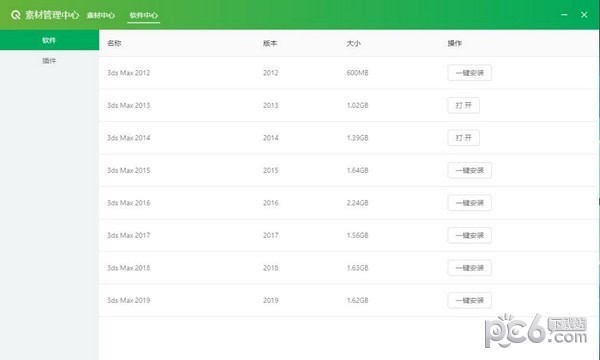600x360 pixels.
Task: Click the 1.02GB size value
Action: pos(357,105)
